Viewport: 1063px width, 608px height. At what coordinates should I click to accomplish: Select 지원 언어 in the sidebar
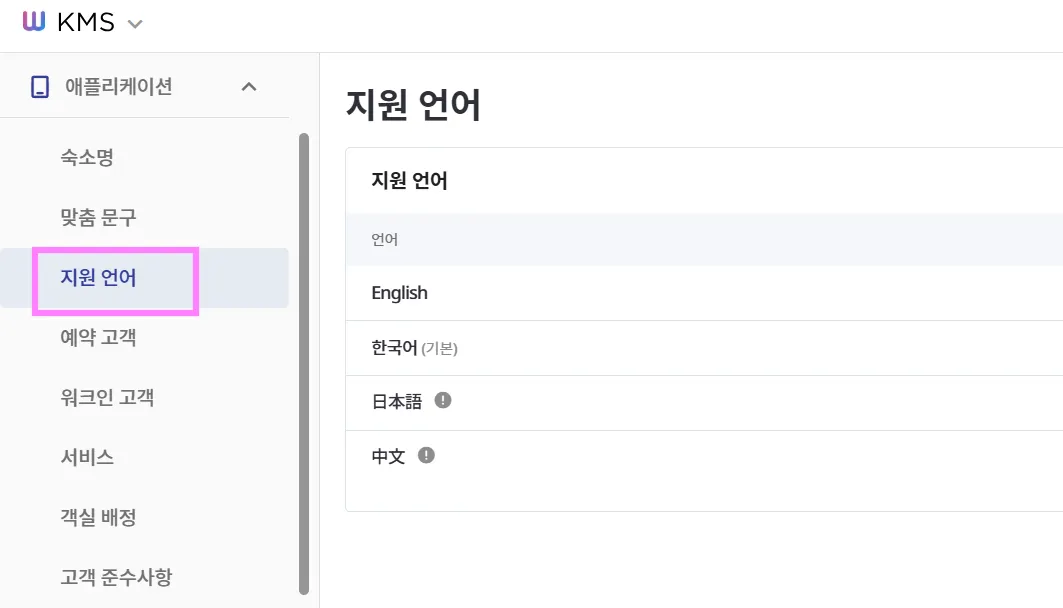[x=98, y=278]
